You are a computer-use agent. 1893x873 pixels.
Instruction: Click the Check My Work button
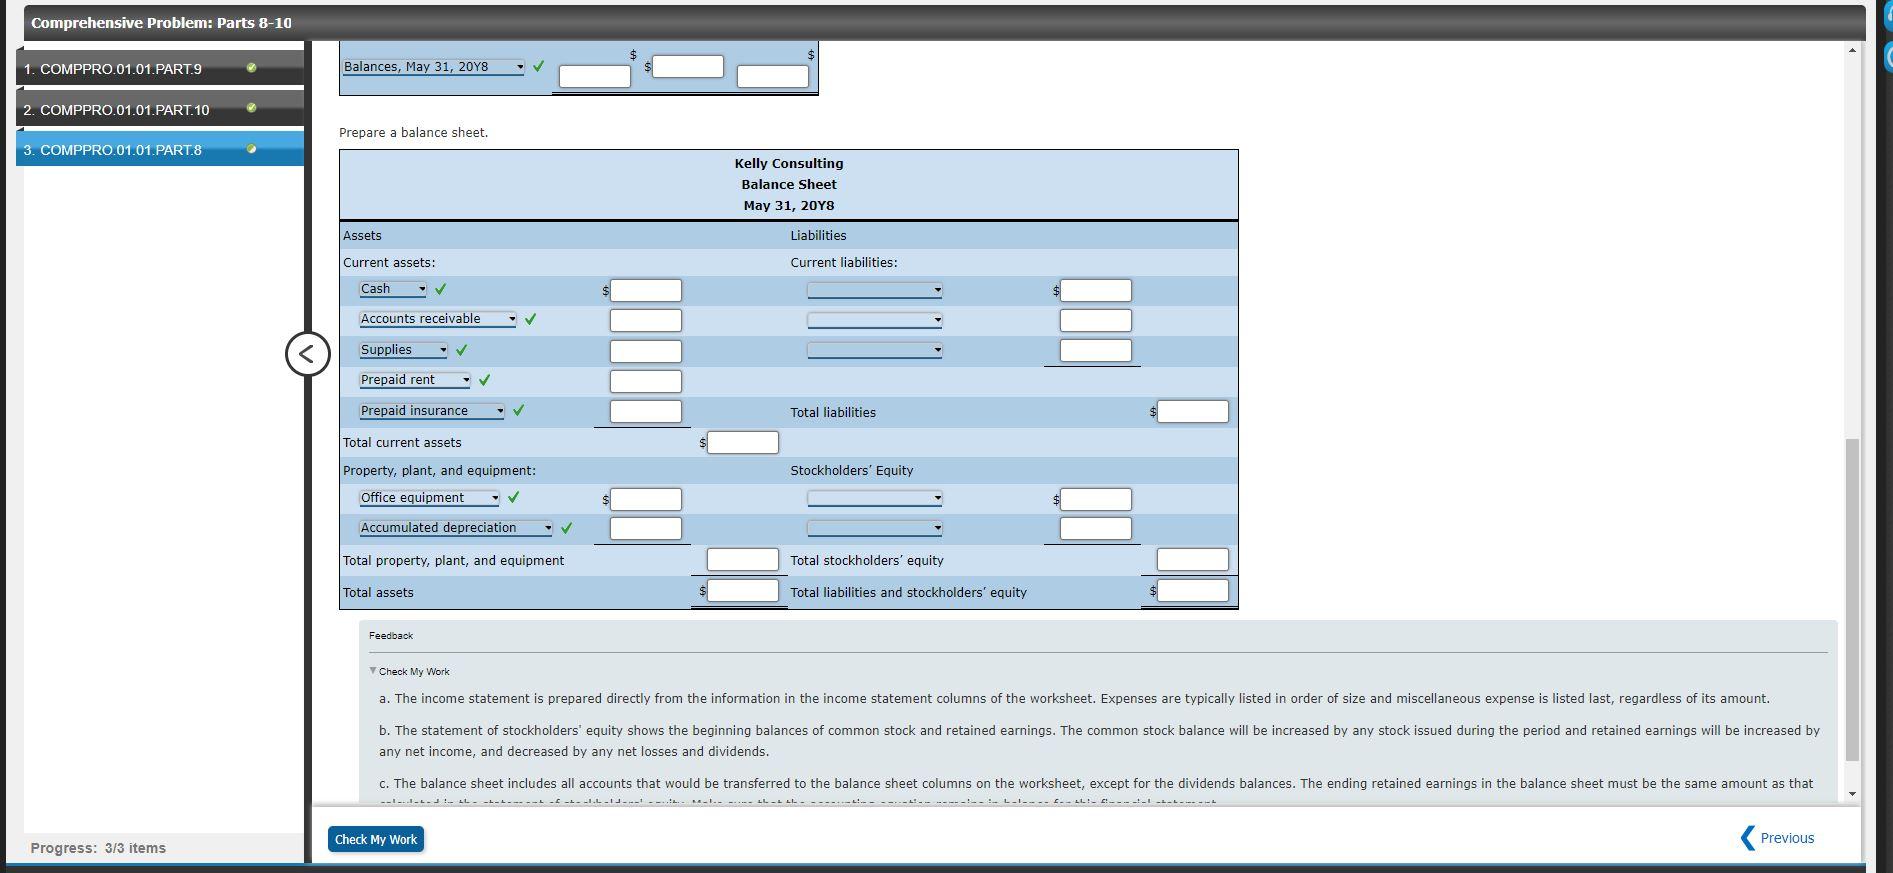[x=376, y=839]
